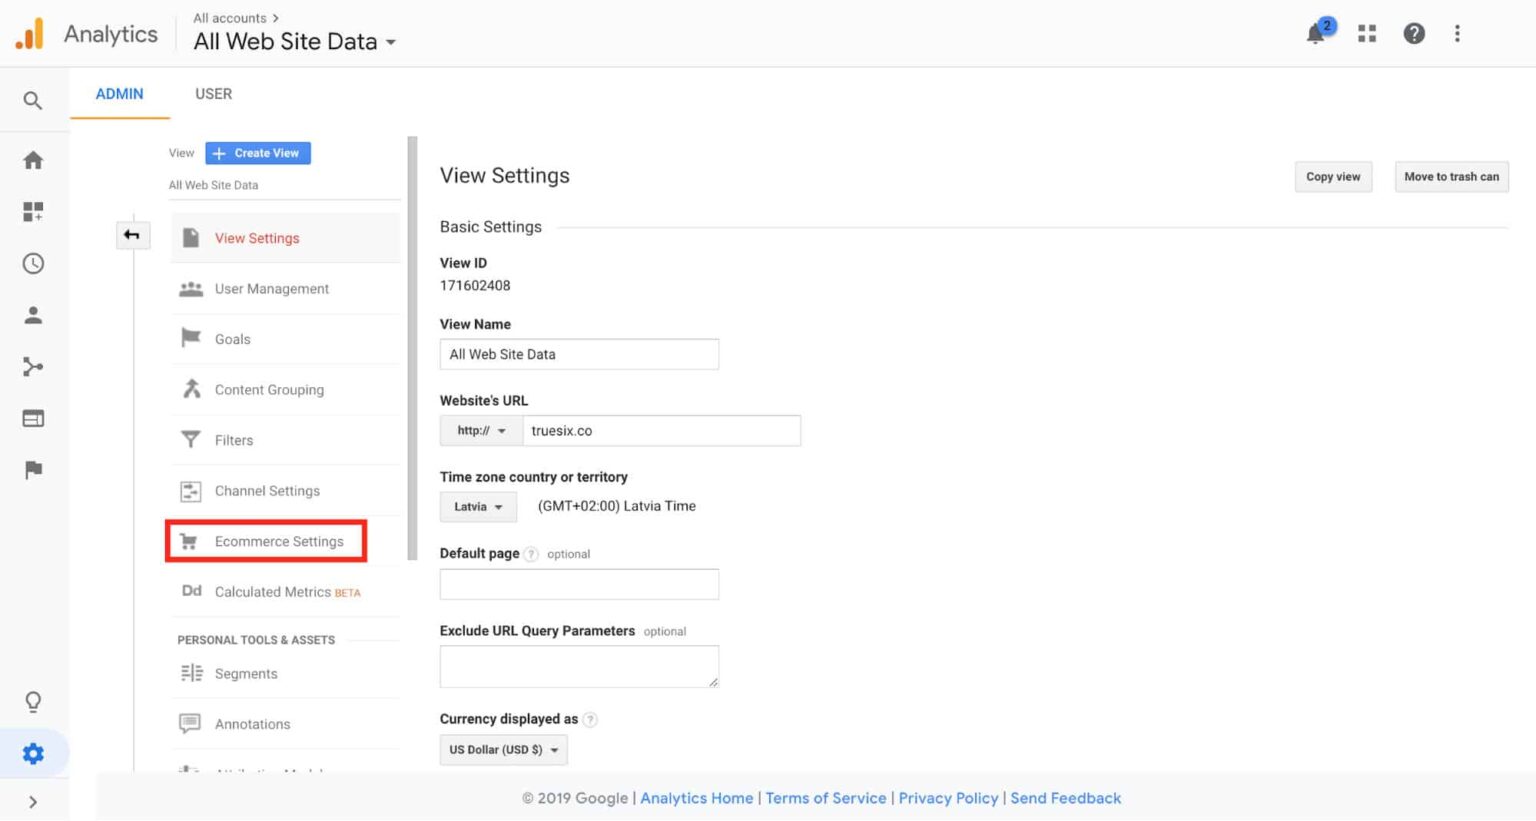Open the Discover lightbulb icon
Image resolution: width=1536 pixels, height=821 pixels.
pos(33,702)
